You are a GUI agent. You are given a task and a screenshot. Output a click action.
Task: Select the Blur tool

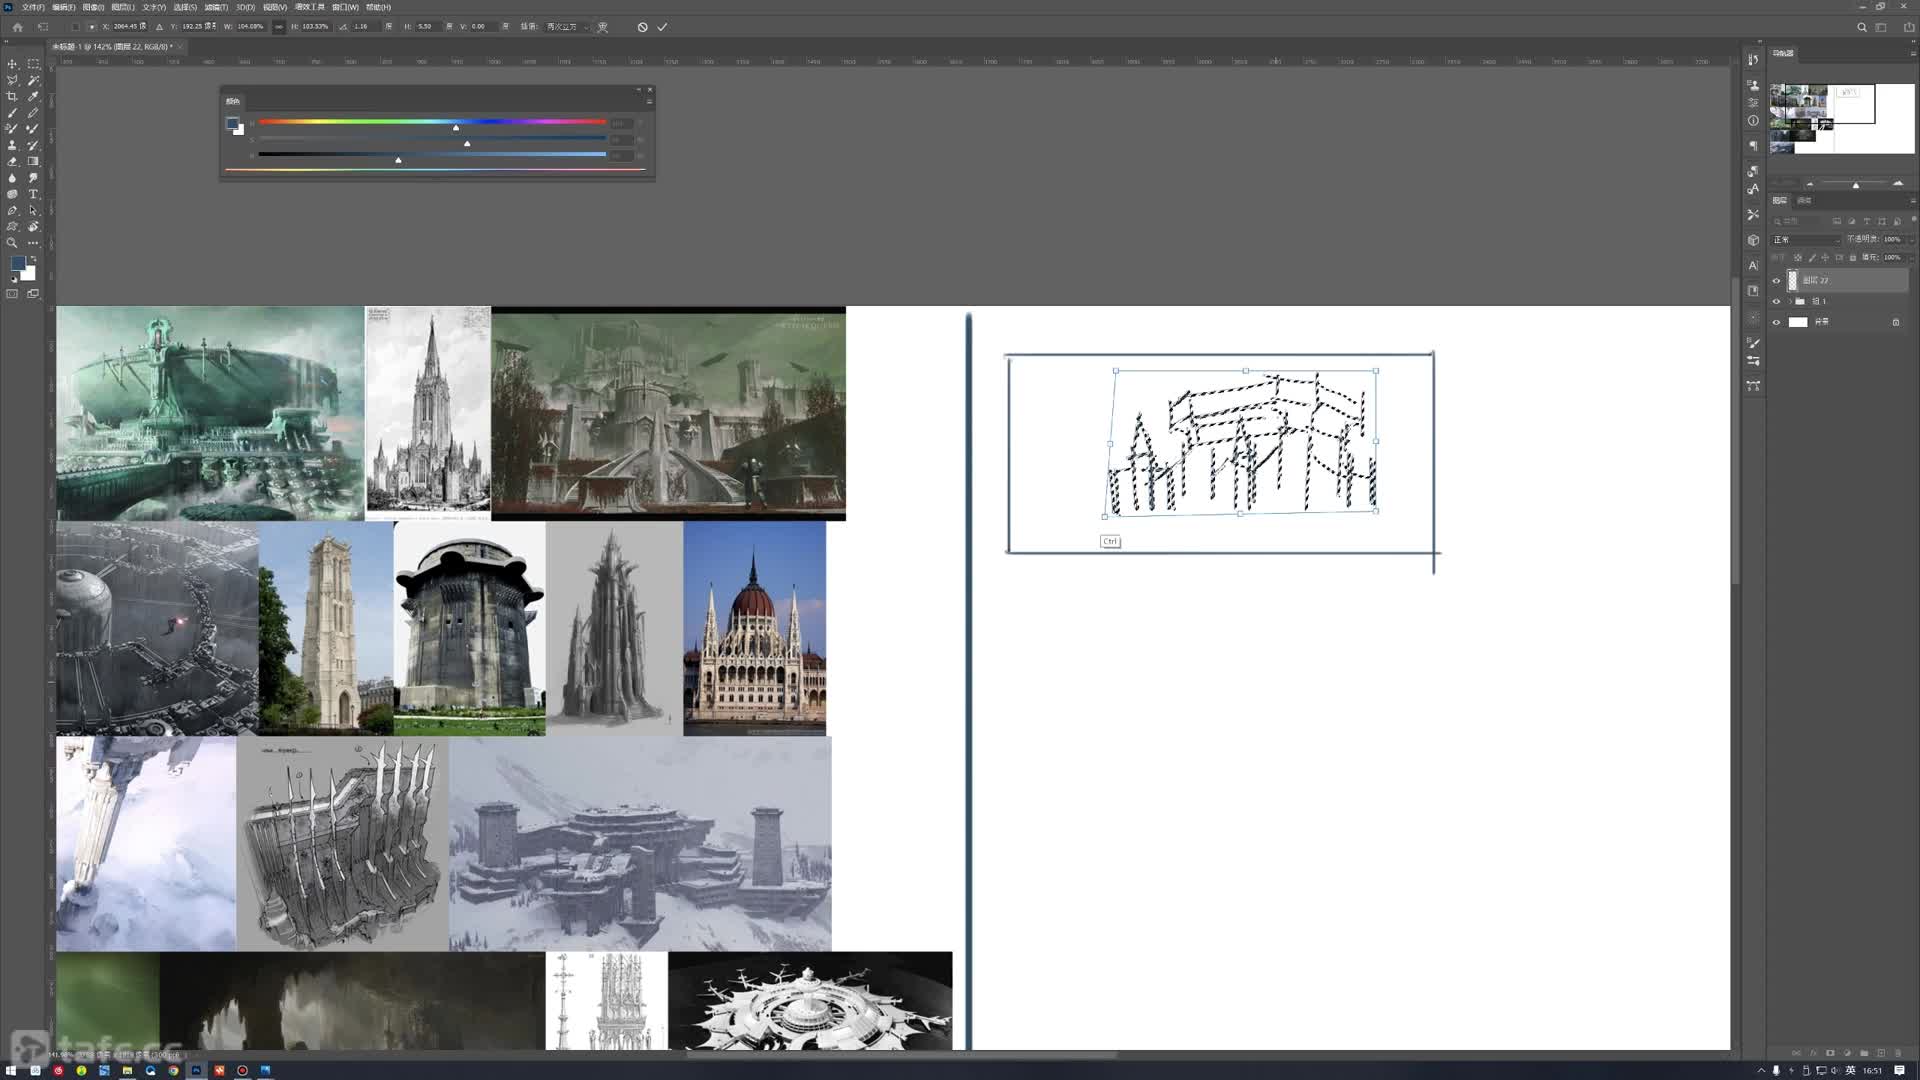click(x=12, y=178)
